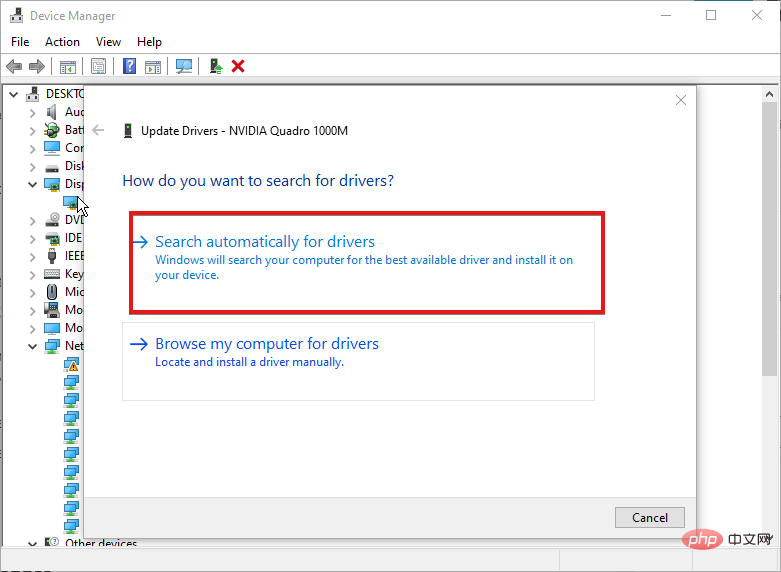Open the Properties toolbar icon
Viewport: 781px width, 572px height.
click(98, 66)
